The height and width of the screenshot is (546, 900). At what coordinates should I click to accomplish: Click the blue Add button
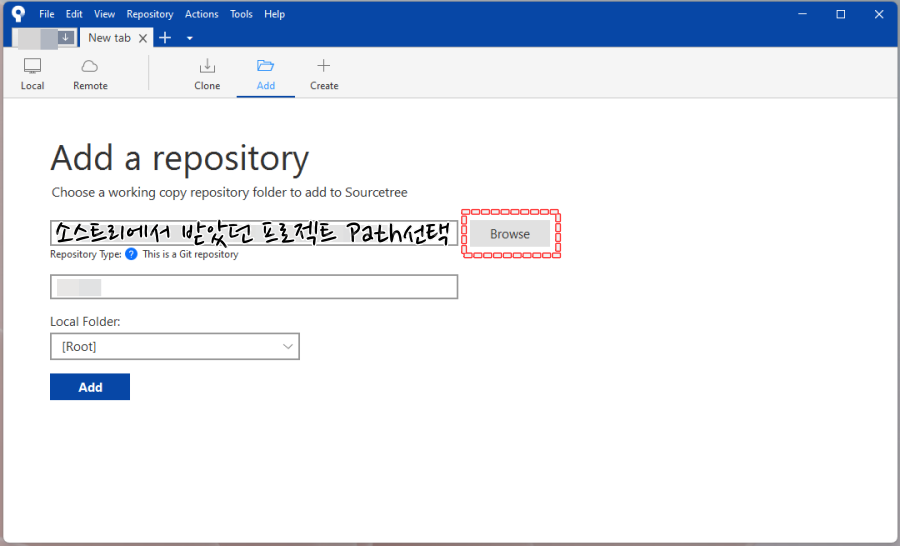tap(90, 387)
